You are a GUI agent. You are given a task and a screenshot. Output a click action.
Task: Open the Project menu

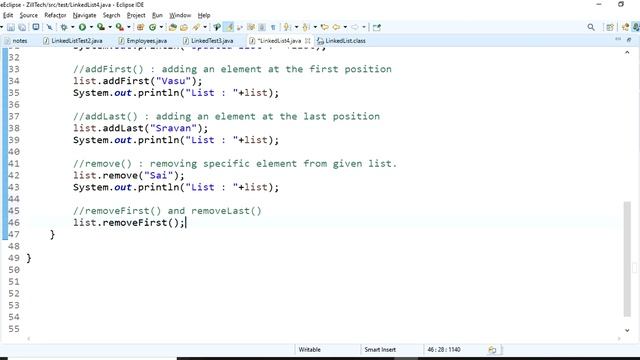(136, 15)
